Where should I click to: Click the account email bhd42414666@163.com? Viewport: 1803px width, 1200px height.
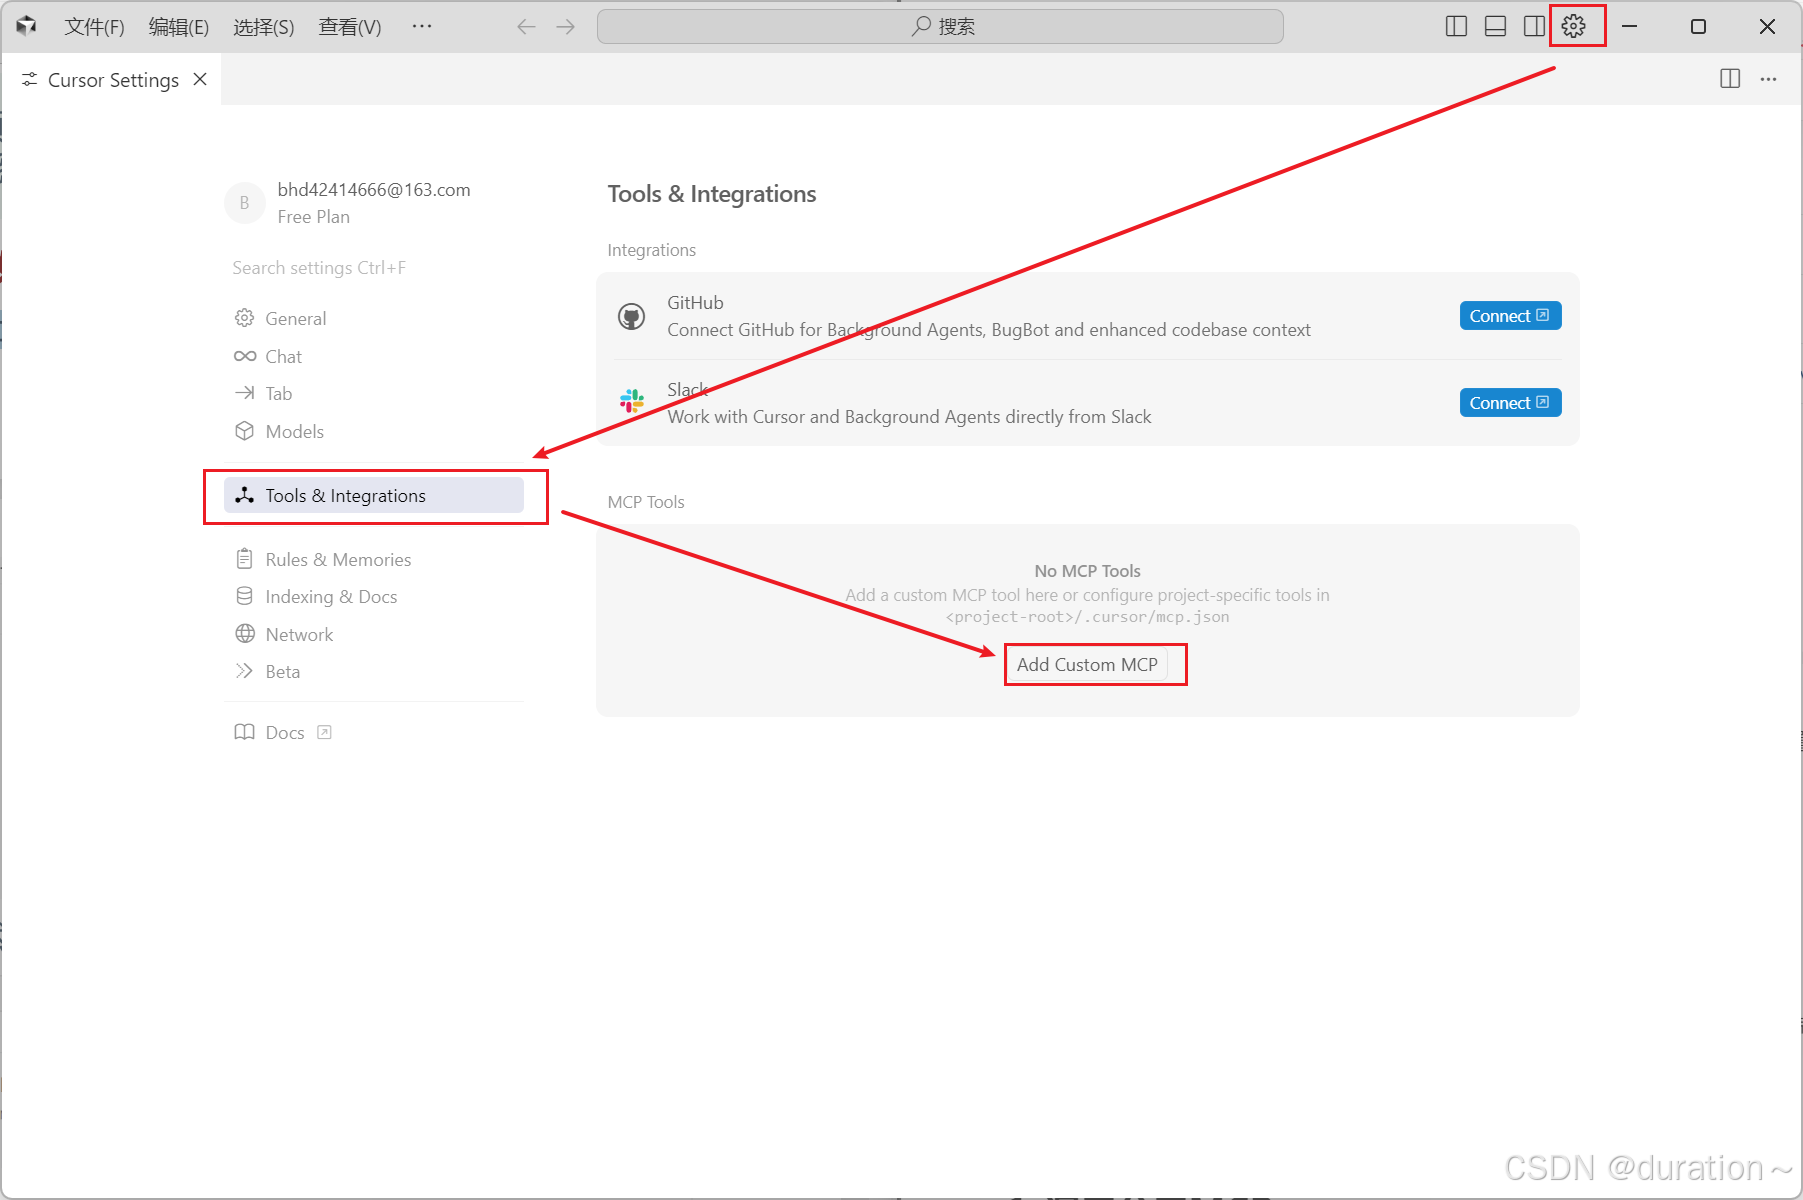pyautogui.click(x=374, y=190)
